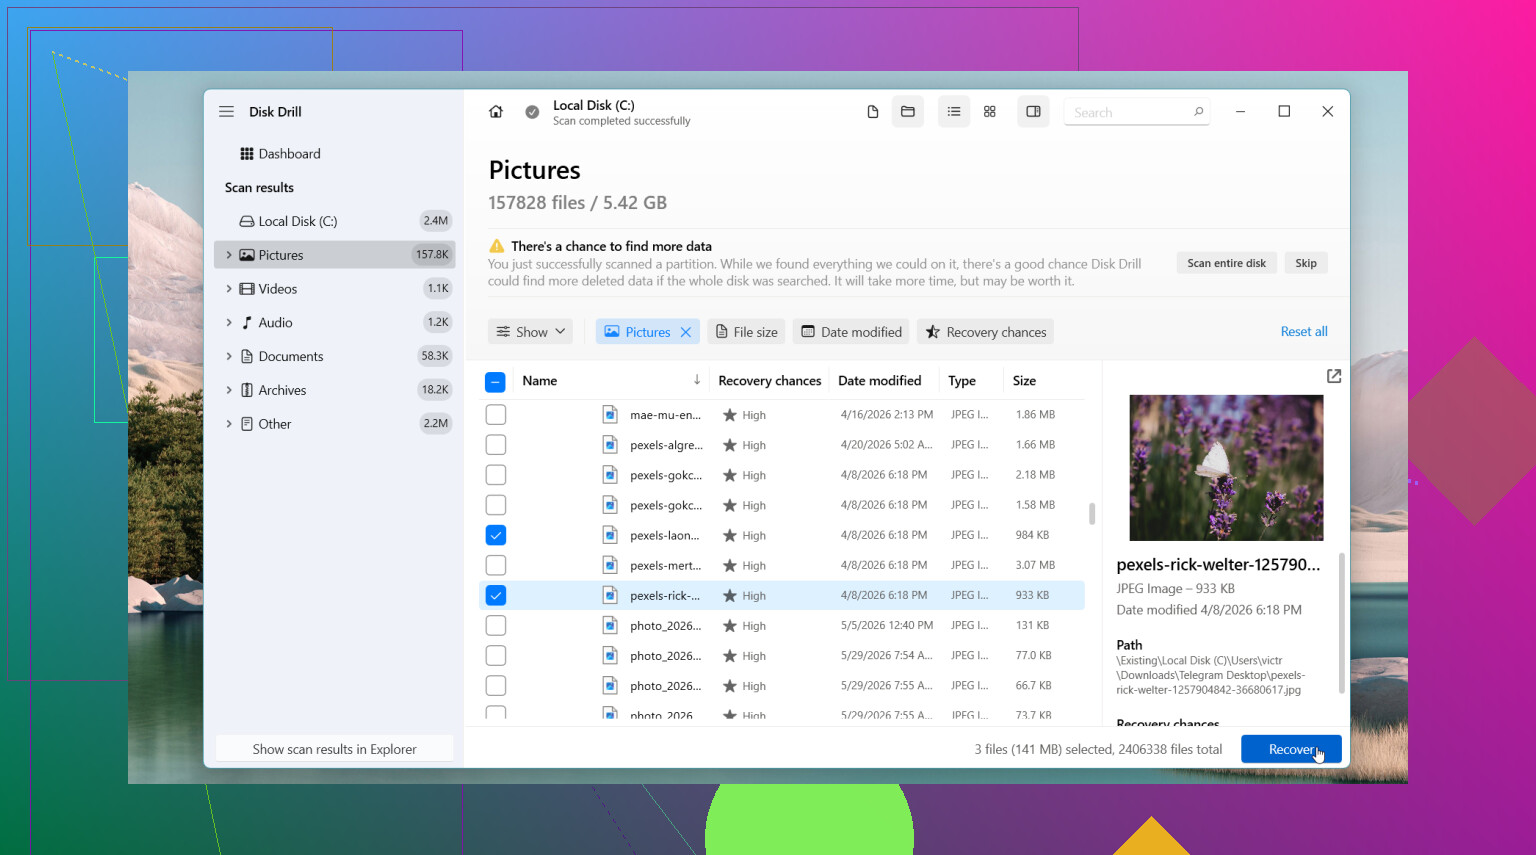
Task: Expand the Videos tree node chevron
Action: tap(229, 289)
